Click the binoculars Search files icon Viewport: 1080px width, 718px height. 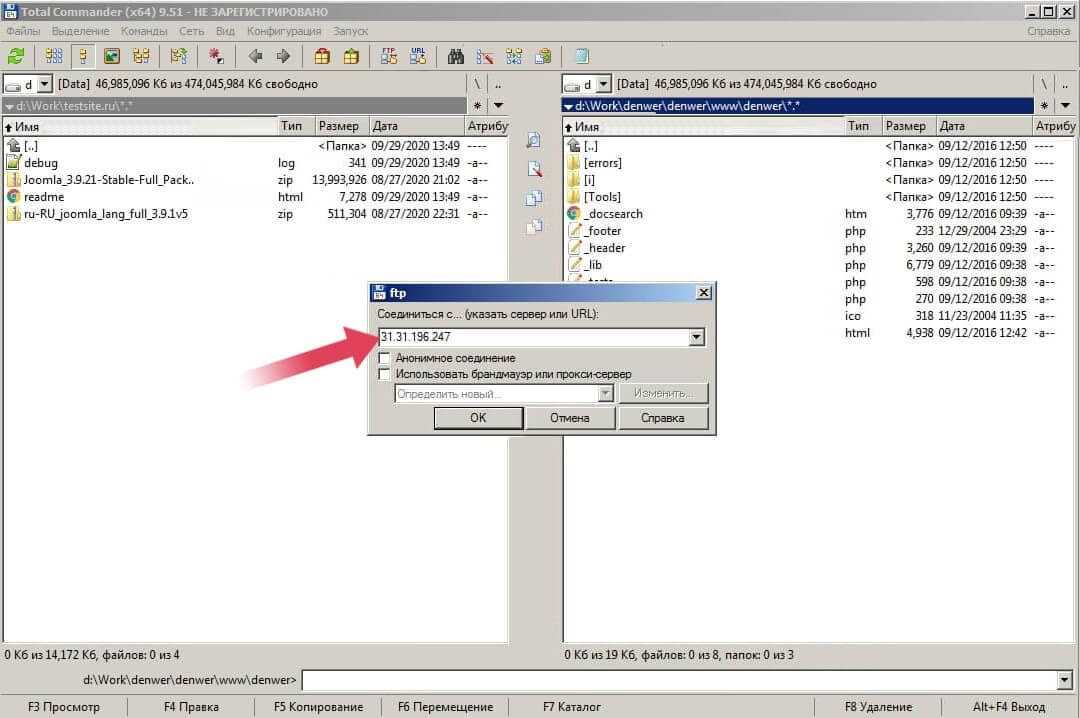coord(456,56)
